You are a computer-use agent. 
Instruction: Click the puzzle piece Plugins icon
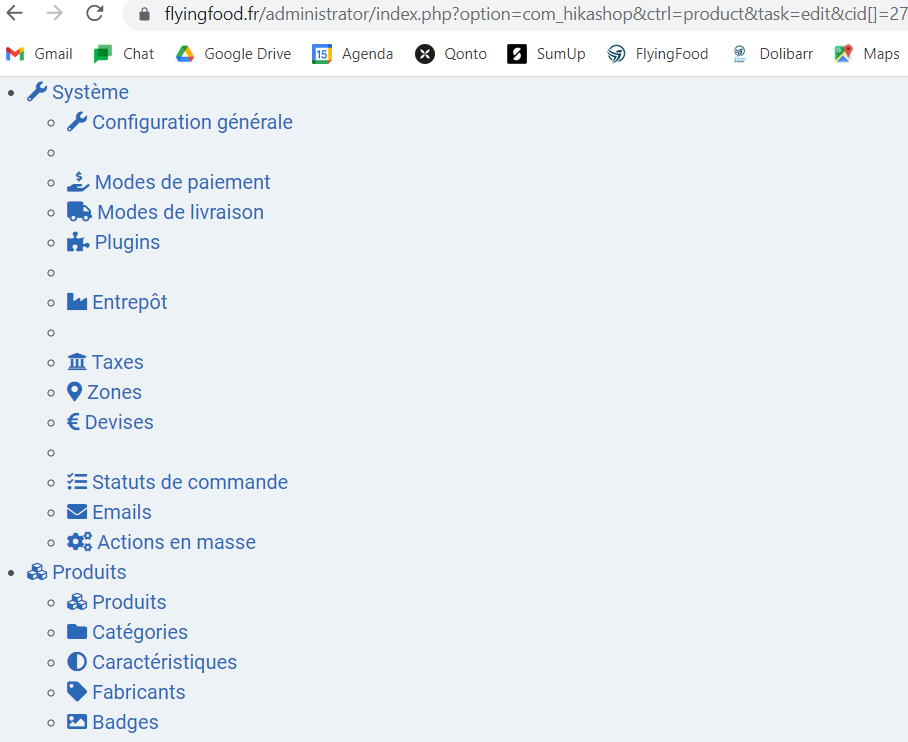click(x=78, y=242)
